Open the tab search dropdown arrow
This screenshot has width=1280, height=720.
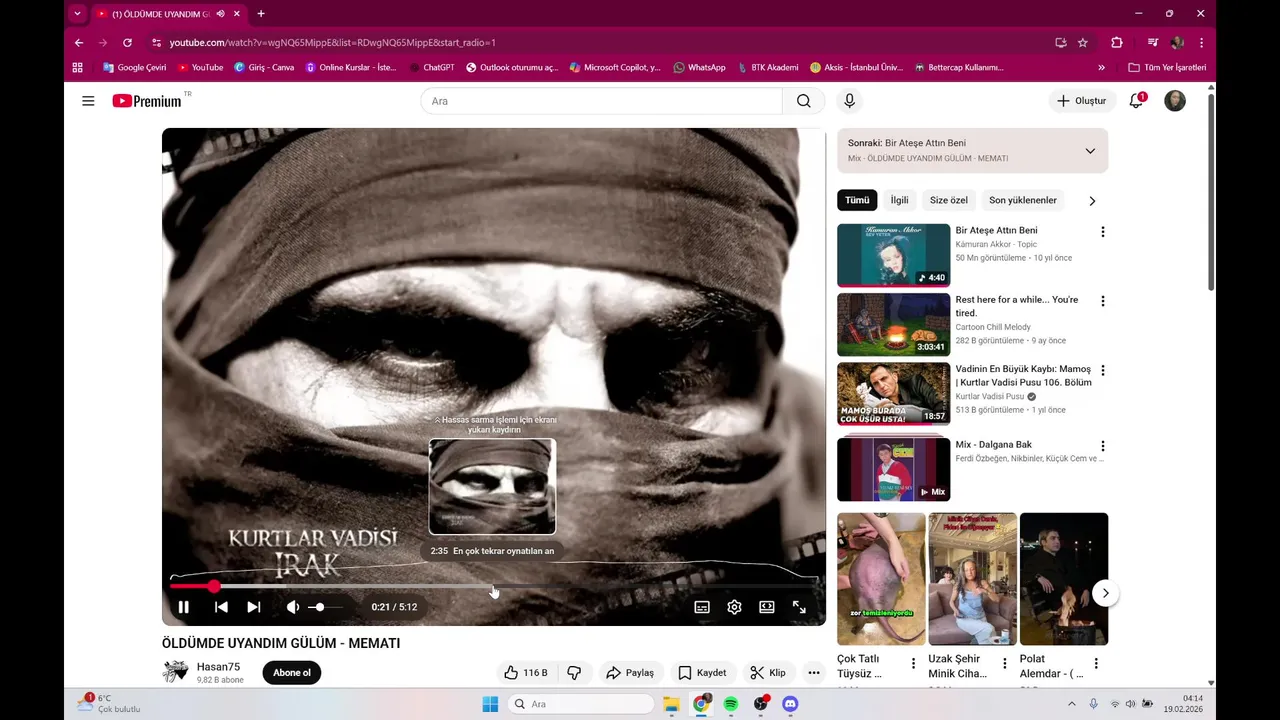77,14
